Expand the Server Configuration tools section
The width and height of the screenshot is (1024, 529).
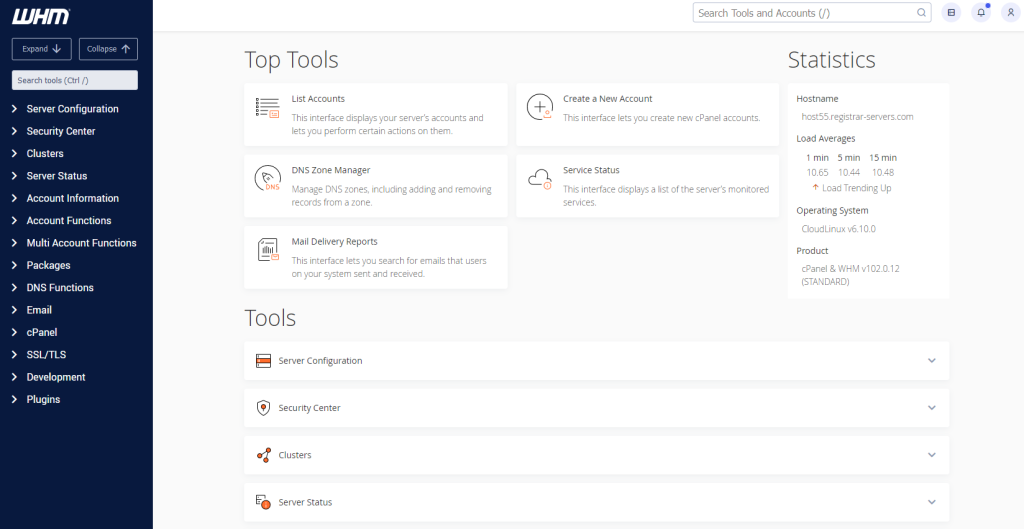click(x=931, y=361)
